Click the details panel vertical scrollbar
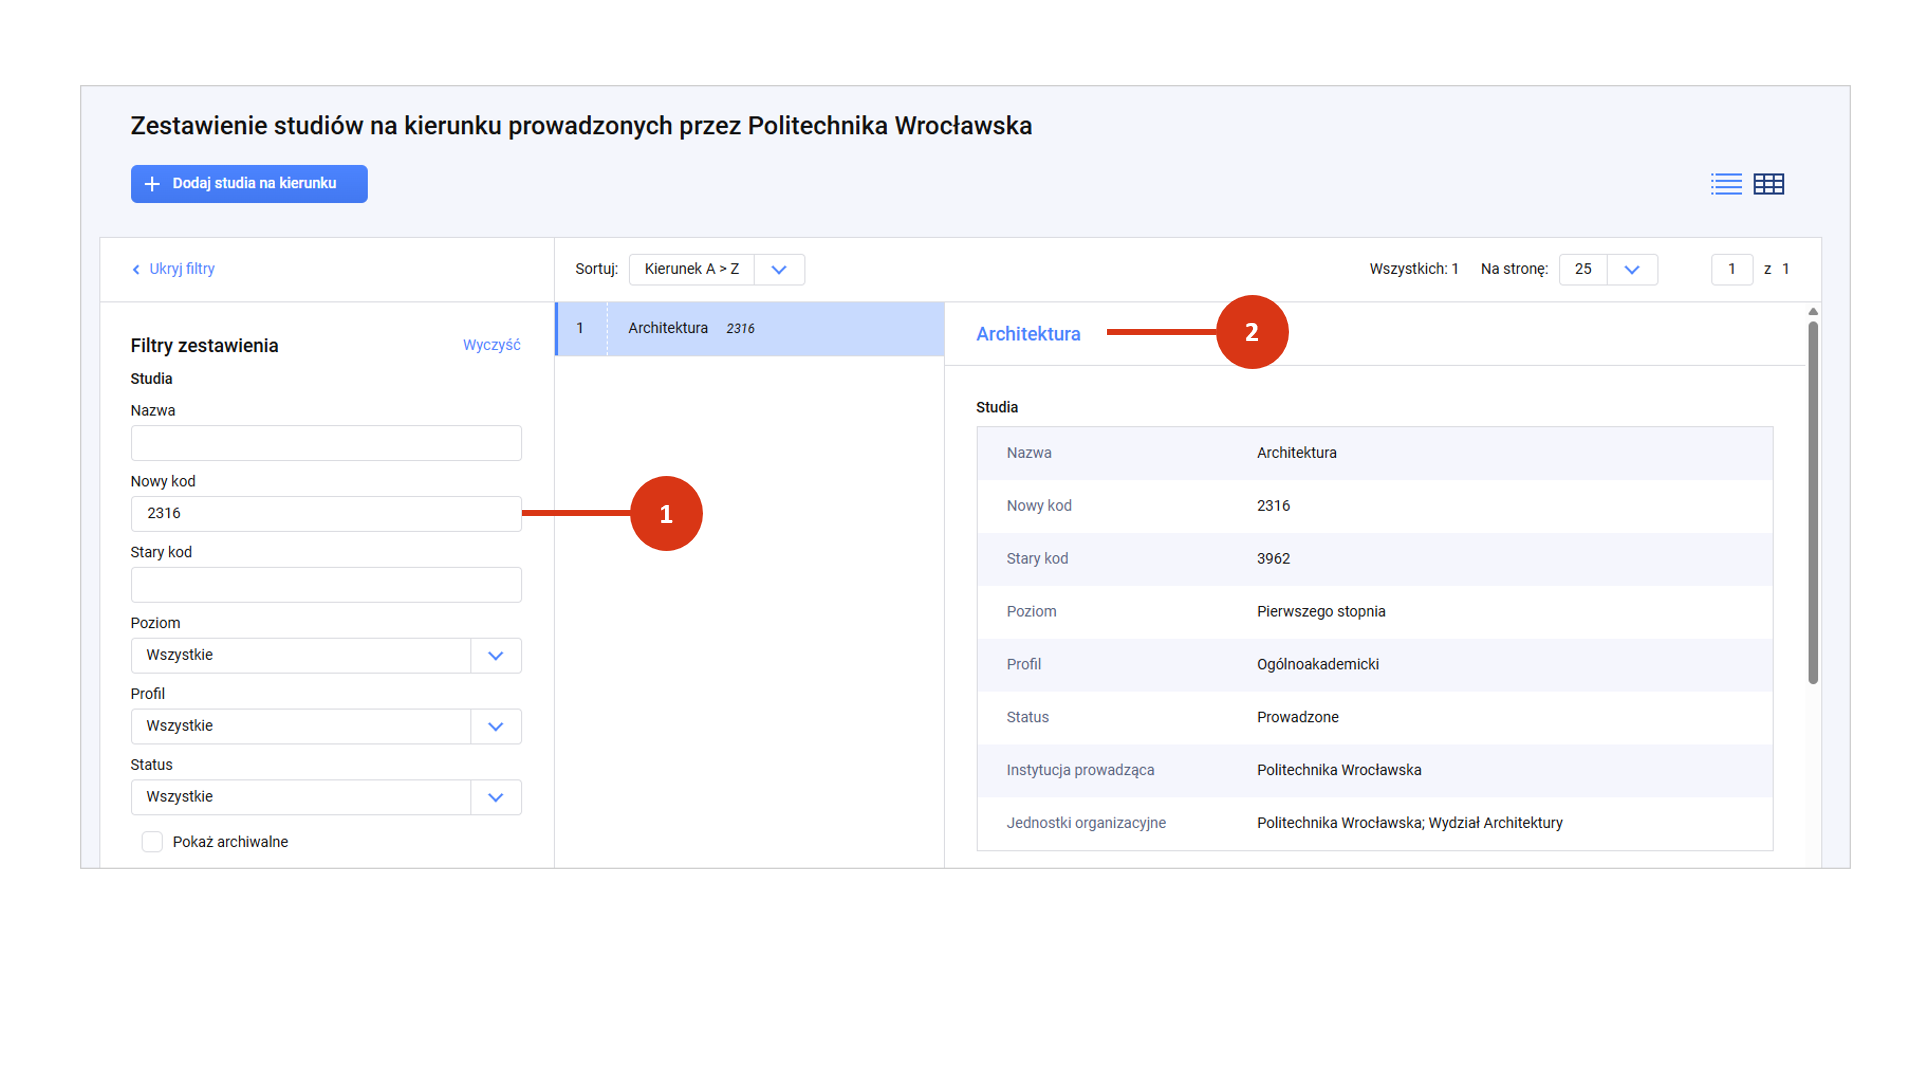This screenshot has height=1080, width=1920. [x=1813, y=502]
